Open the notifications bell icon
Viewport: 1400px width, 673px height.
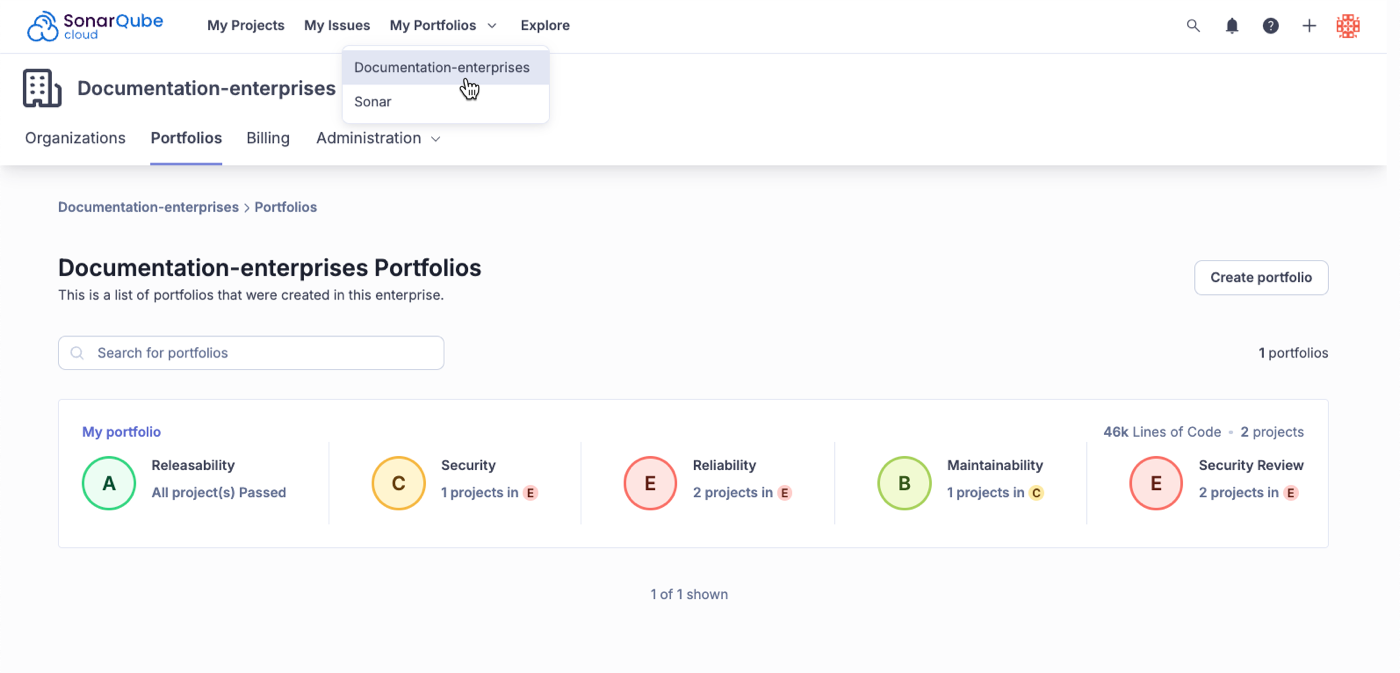point(1232,25)
